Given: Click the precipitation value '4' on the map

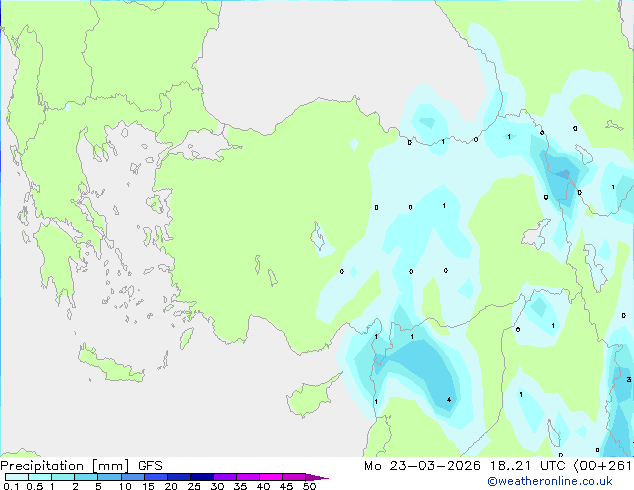Looking at the screenshot, I should click(449, 400).
